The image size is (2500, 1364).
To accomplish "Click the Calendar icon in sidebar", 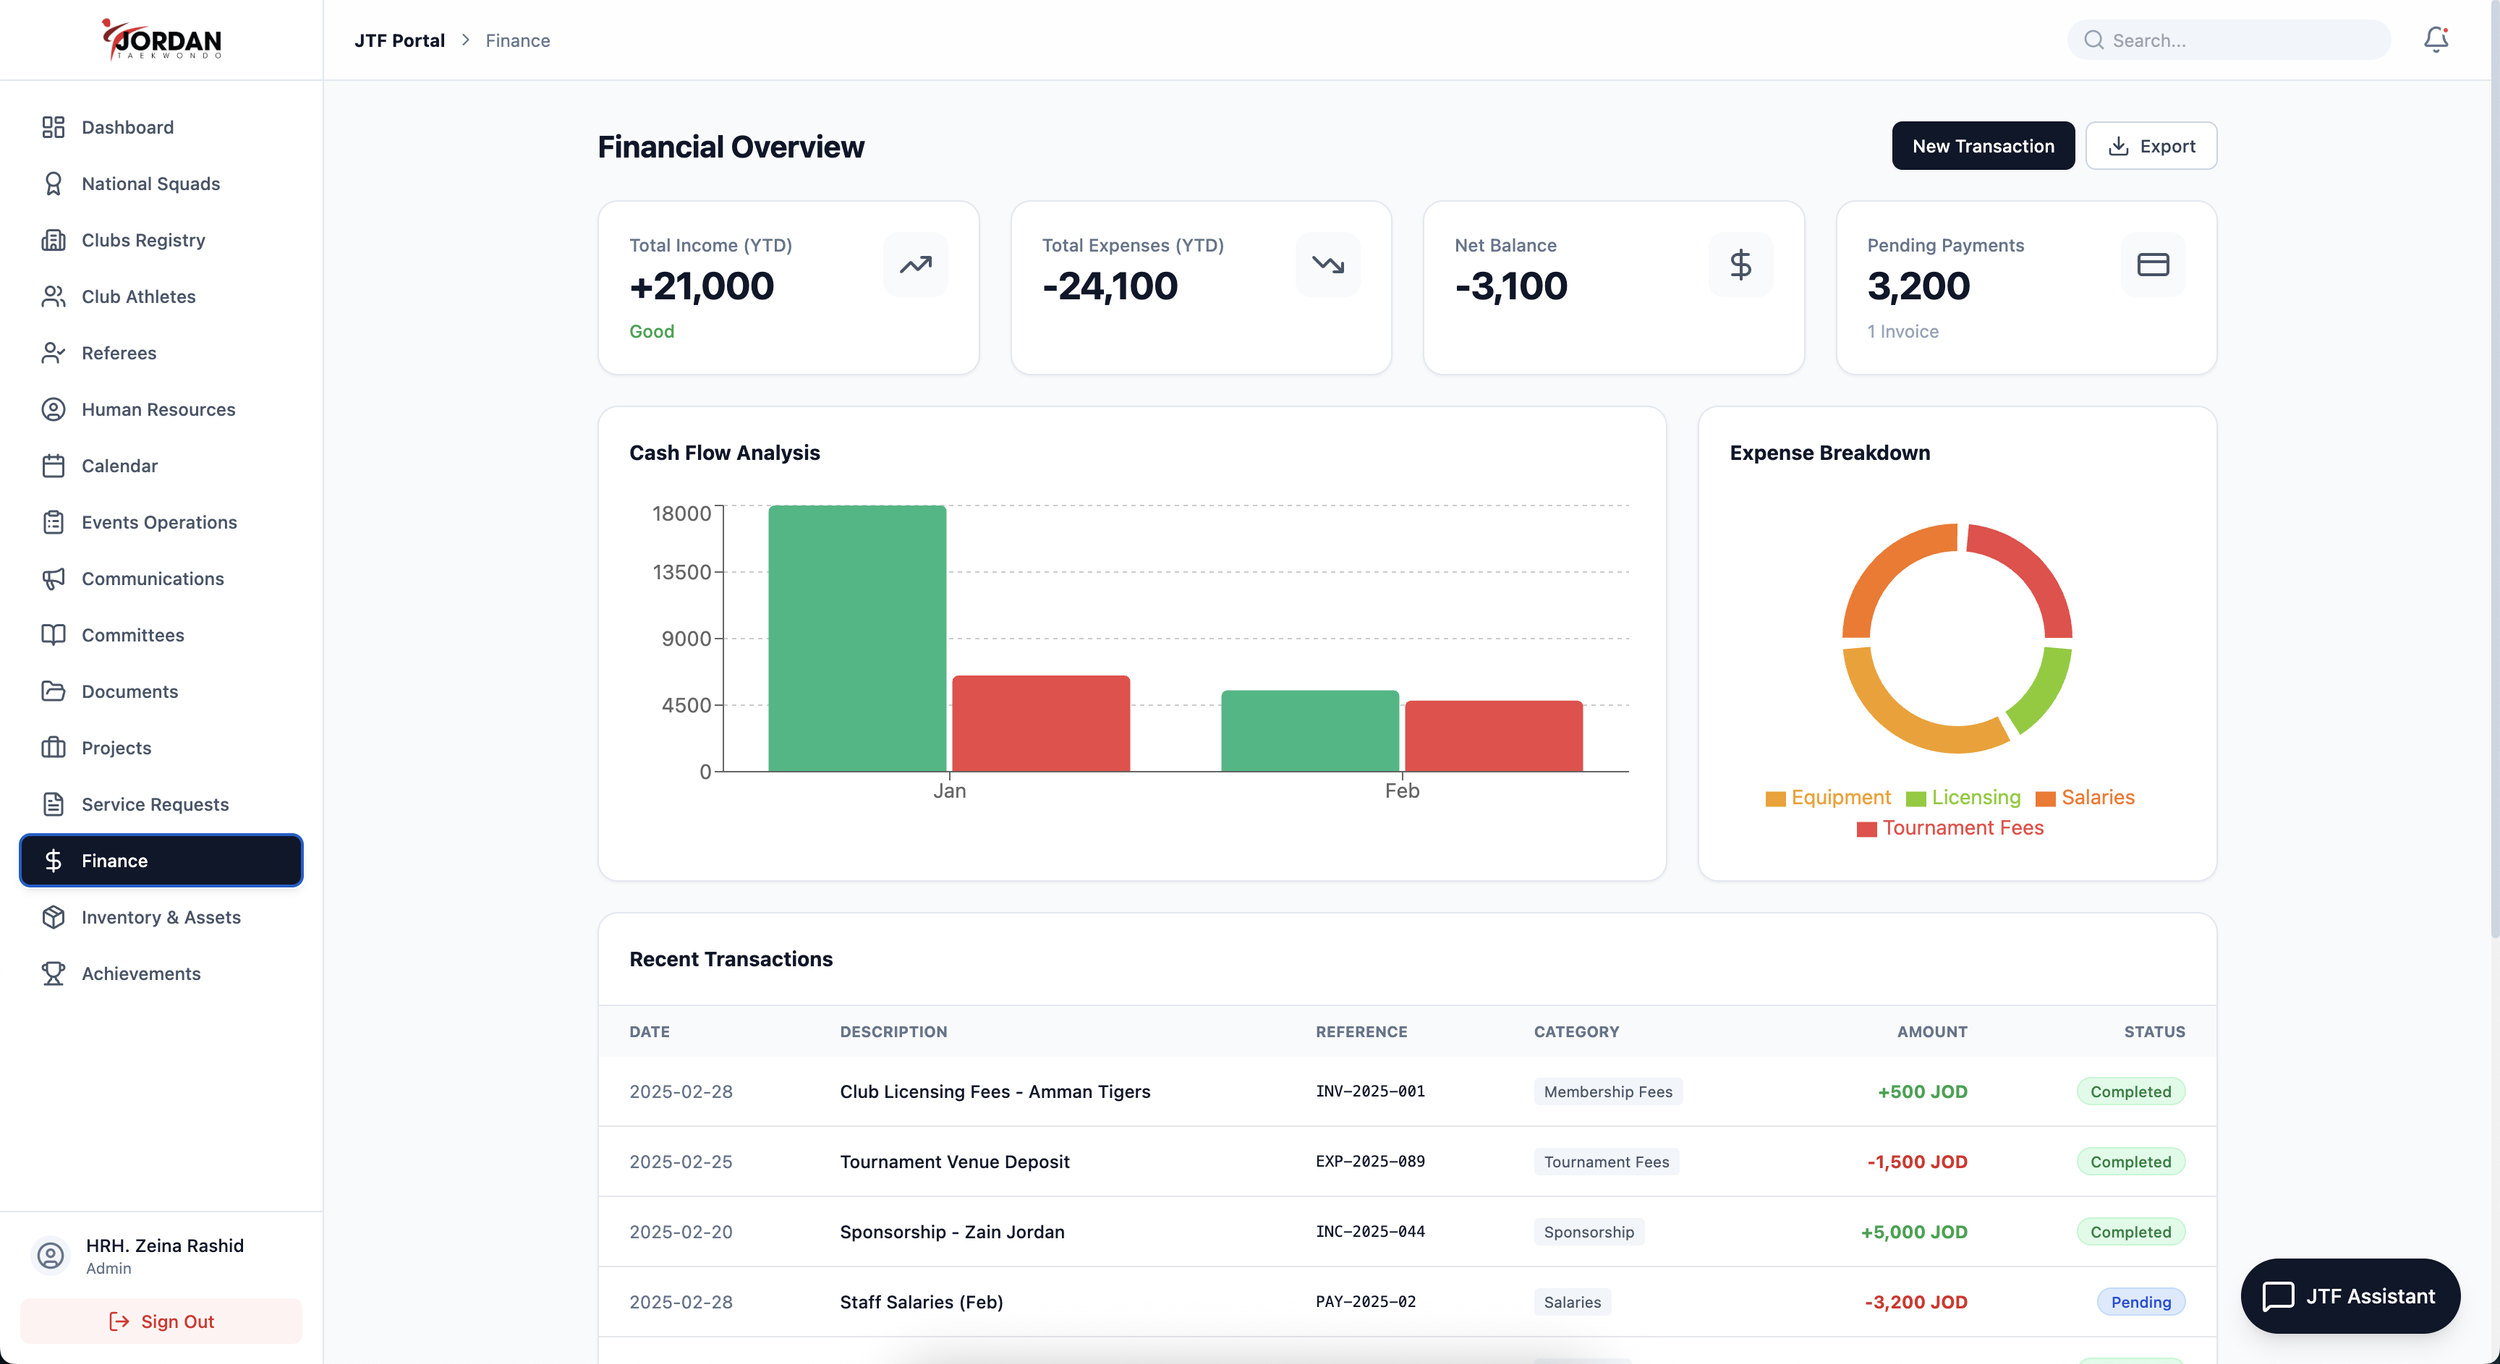I will [53, 466].
